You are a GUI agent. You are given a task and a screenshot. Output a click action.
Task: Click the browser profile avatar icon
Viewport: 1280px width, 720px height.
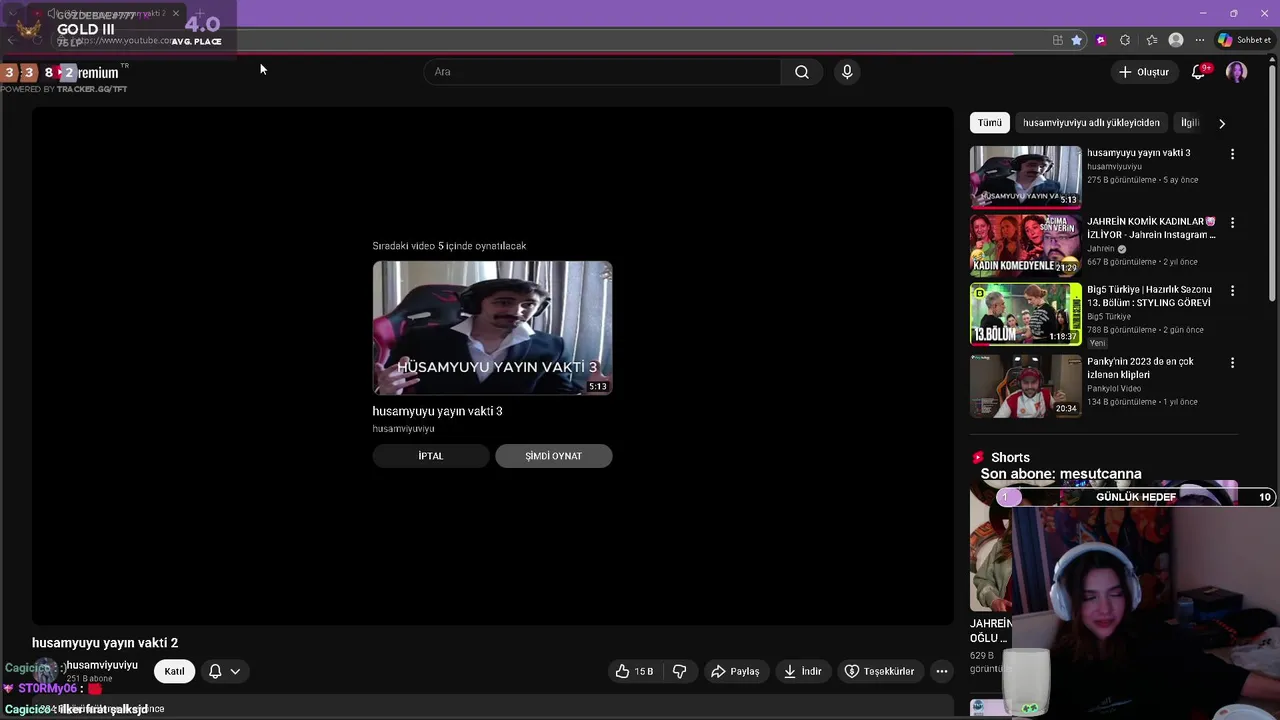(1176, 40)
